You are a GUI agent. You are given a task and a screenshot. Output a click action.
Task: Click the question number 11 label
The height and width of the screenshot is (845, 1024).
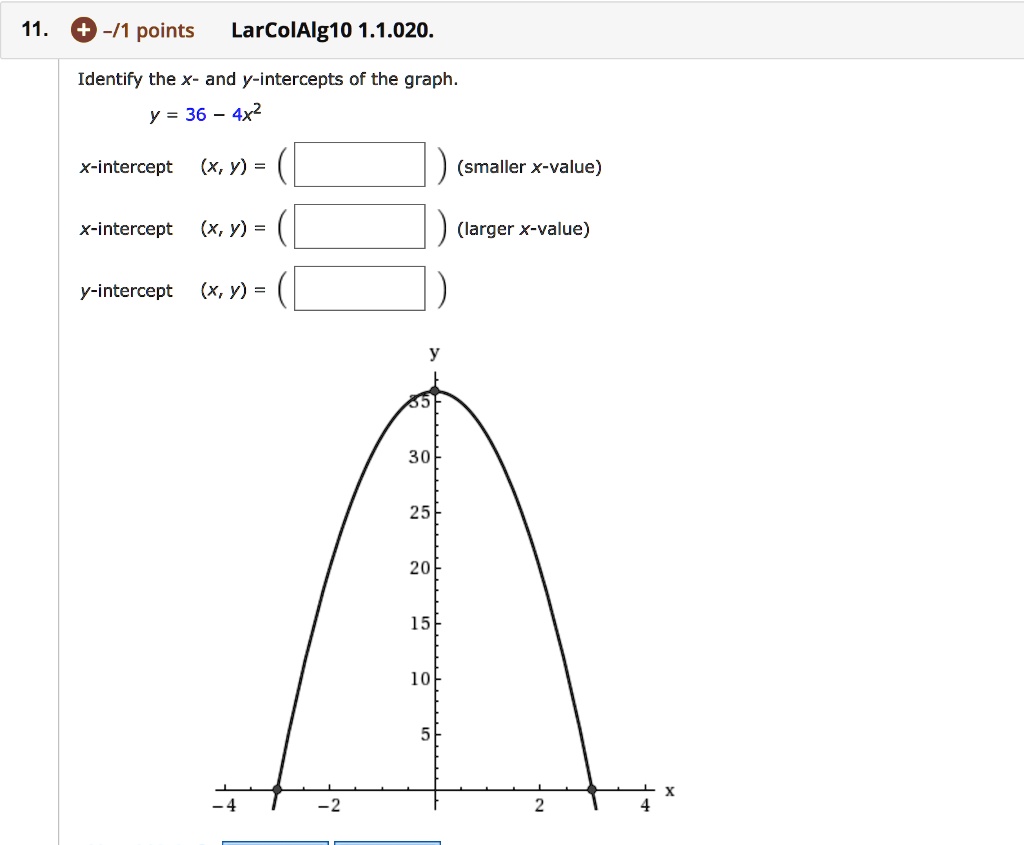tap(33, 29)
